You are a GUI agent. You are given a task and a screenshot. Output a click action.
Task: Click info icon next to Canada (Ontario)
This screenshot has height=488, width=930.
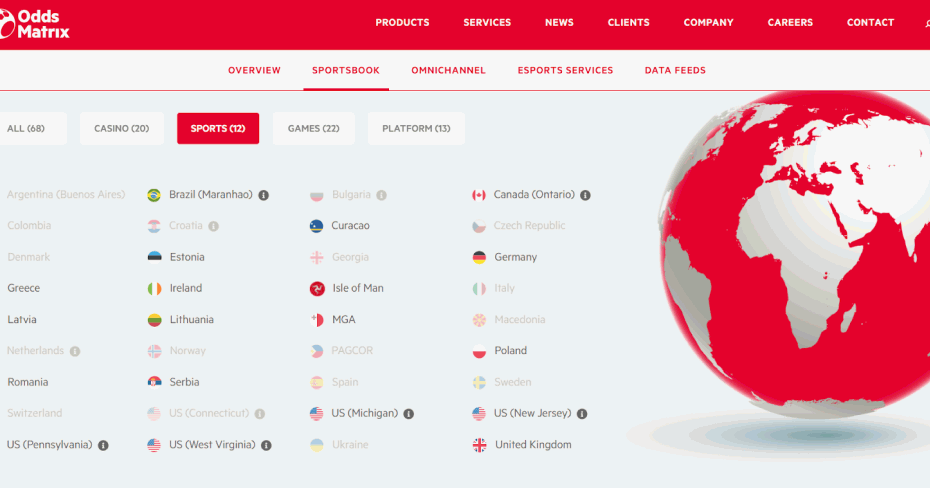click(586, 195)
